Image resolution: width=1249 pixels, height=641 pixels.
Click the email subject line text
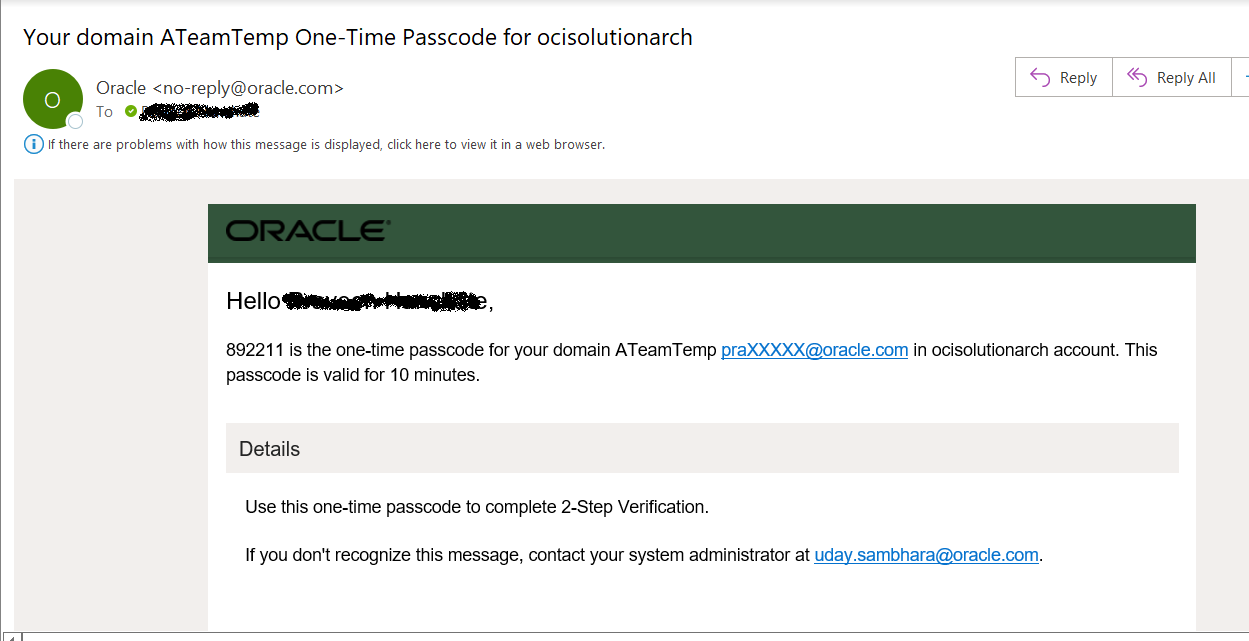(358, 38)
